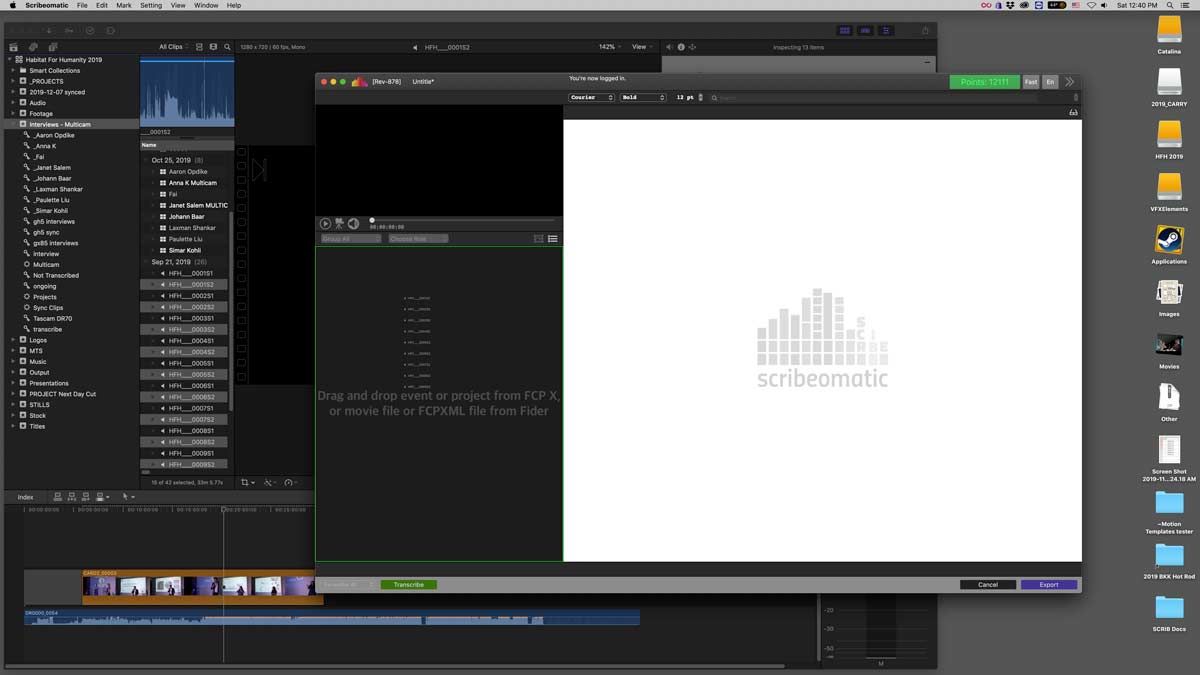
Task: Adjust the 12 pt font size stepper
Action: (700, 97)
